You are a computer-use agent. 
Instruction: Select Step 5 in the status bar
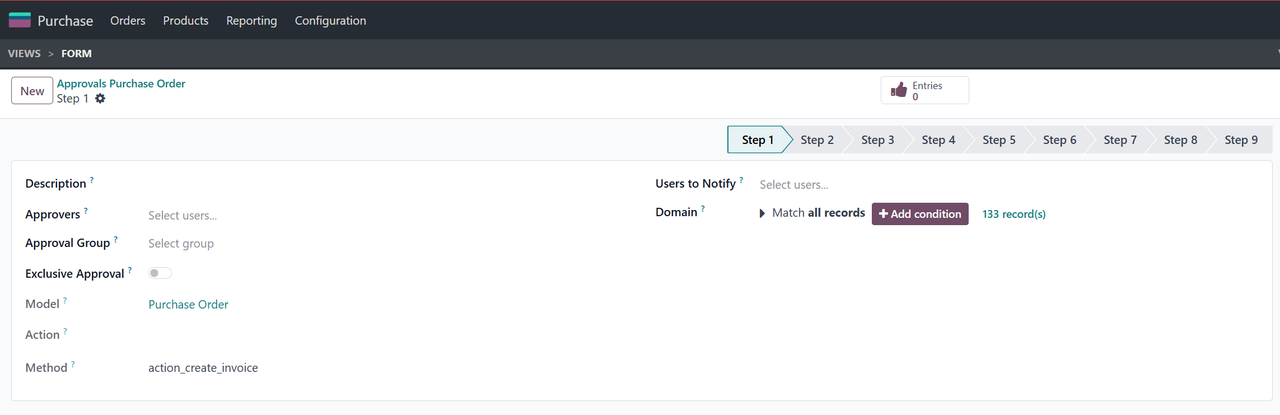tap(999, 140)
